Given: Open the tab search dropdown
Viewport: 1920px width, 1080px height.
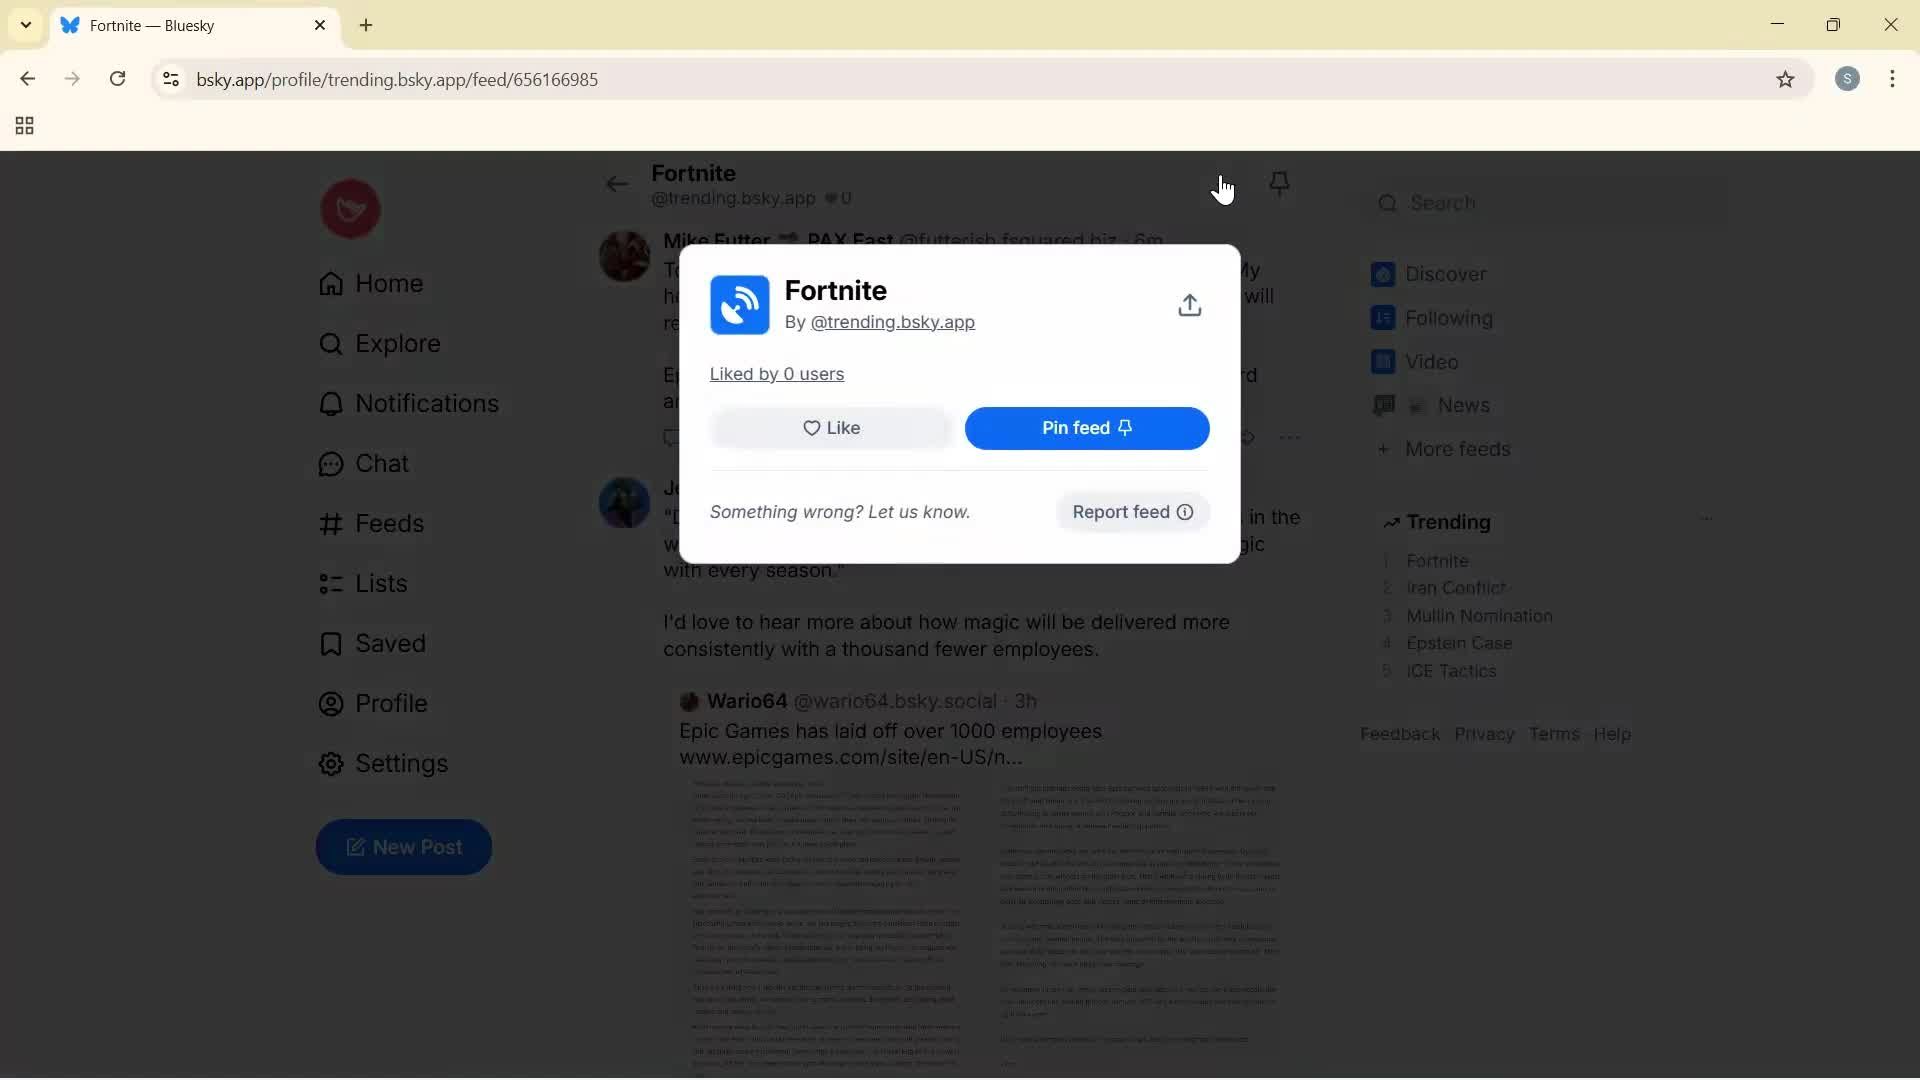Looking at the screenshot, I should [24, 25].
